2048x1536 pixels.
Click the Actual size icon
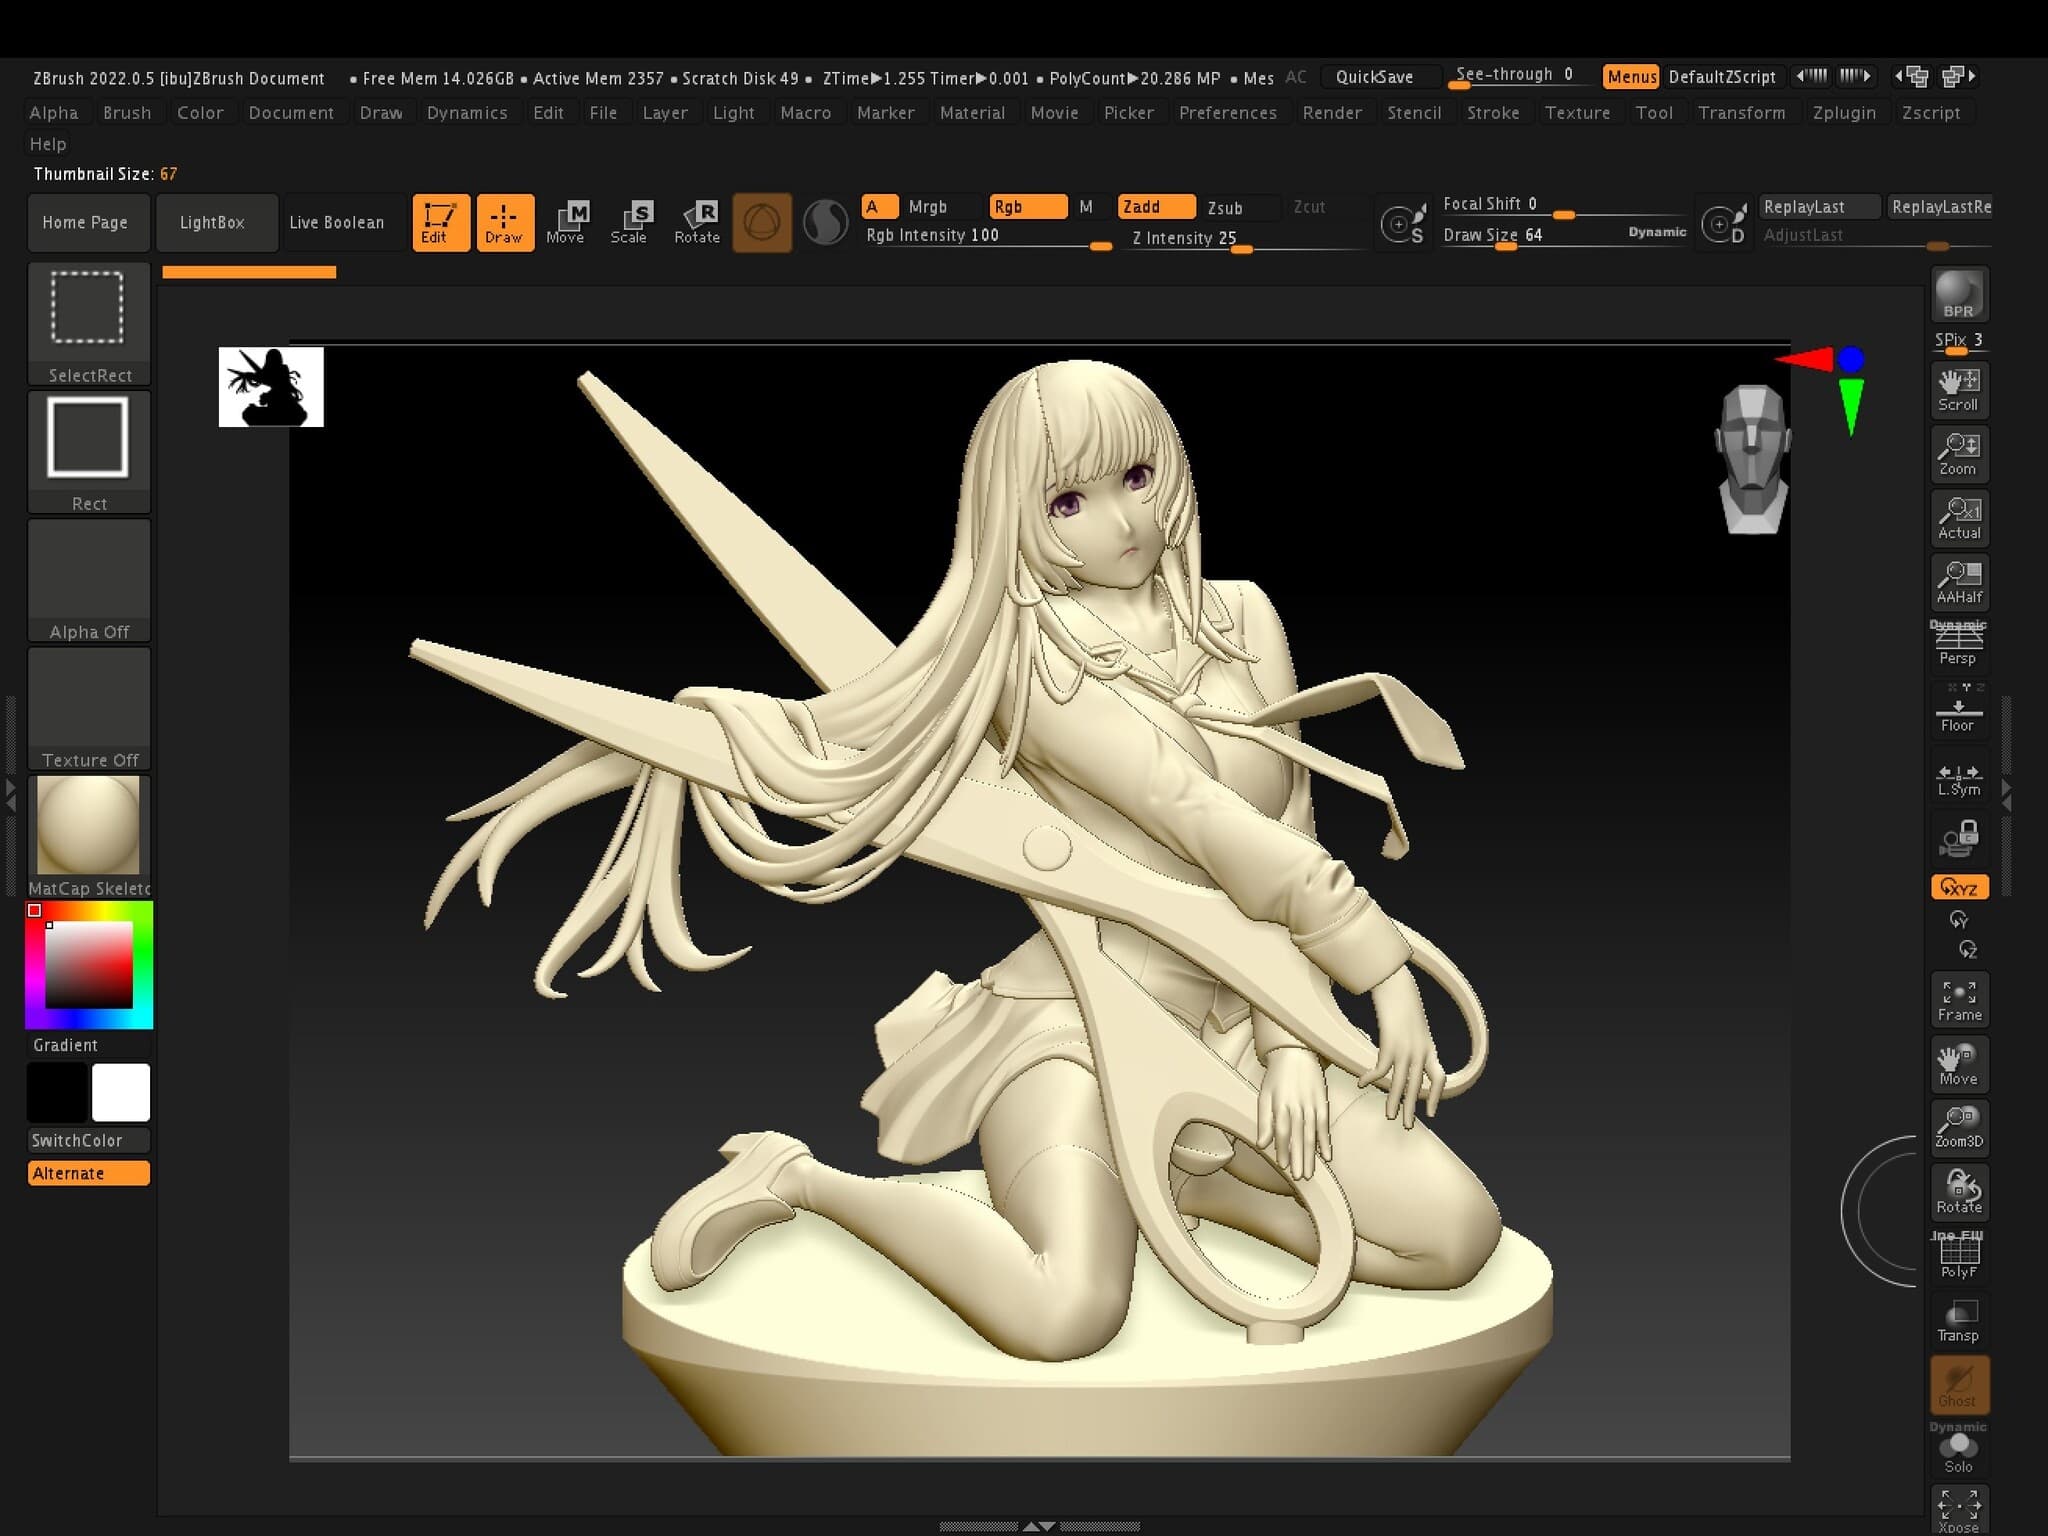[x=1958, y=518]
